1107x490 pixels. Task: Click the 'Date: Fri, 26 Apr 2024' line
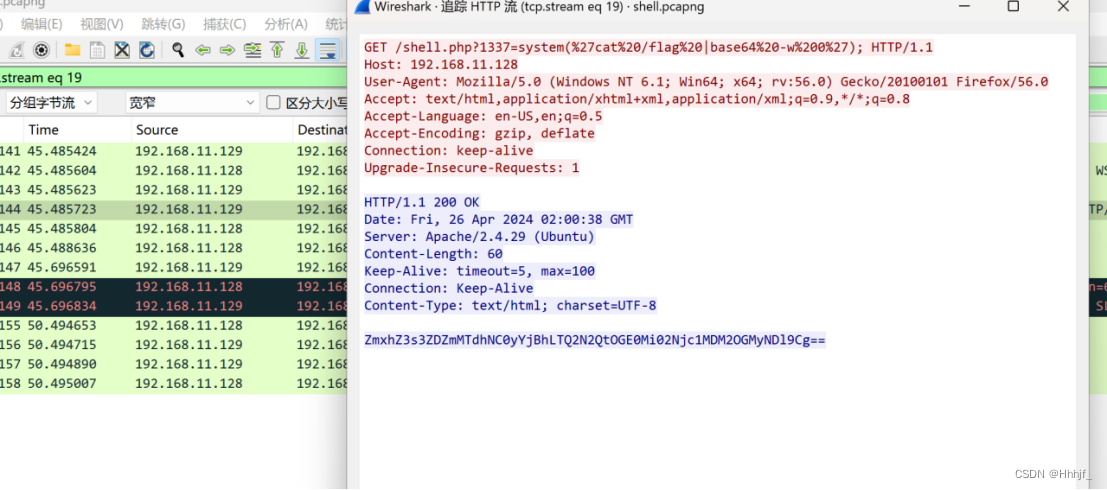point(498,220)
